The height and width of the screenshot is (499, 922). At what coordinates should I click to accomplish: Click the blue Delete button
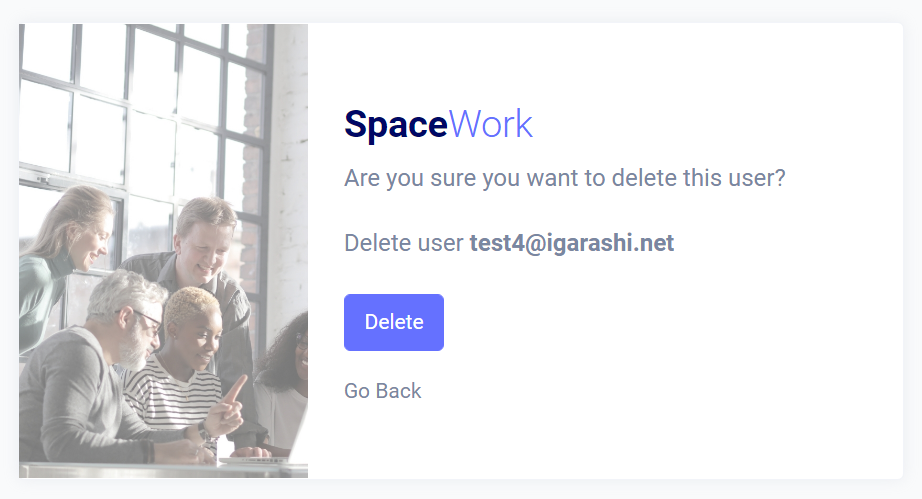coord(393,322)
